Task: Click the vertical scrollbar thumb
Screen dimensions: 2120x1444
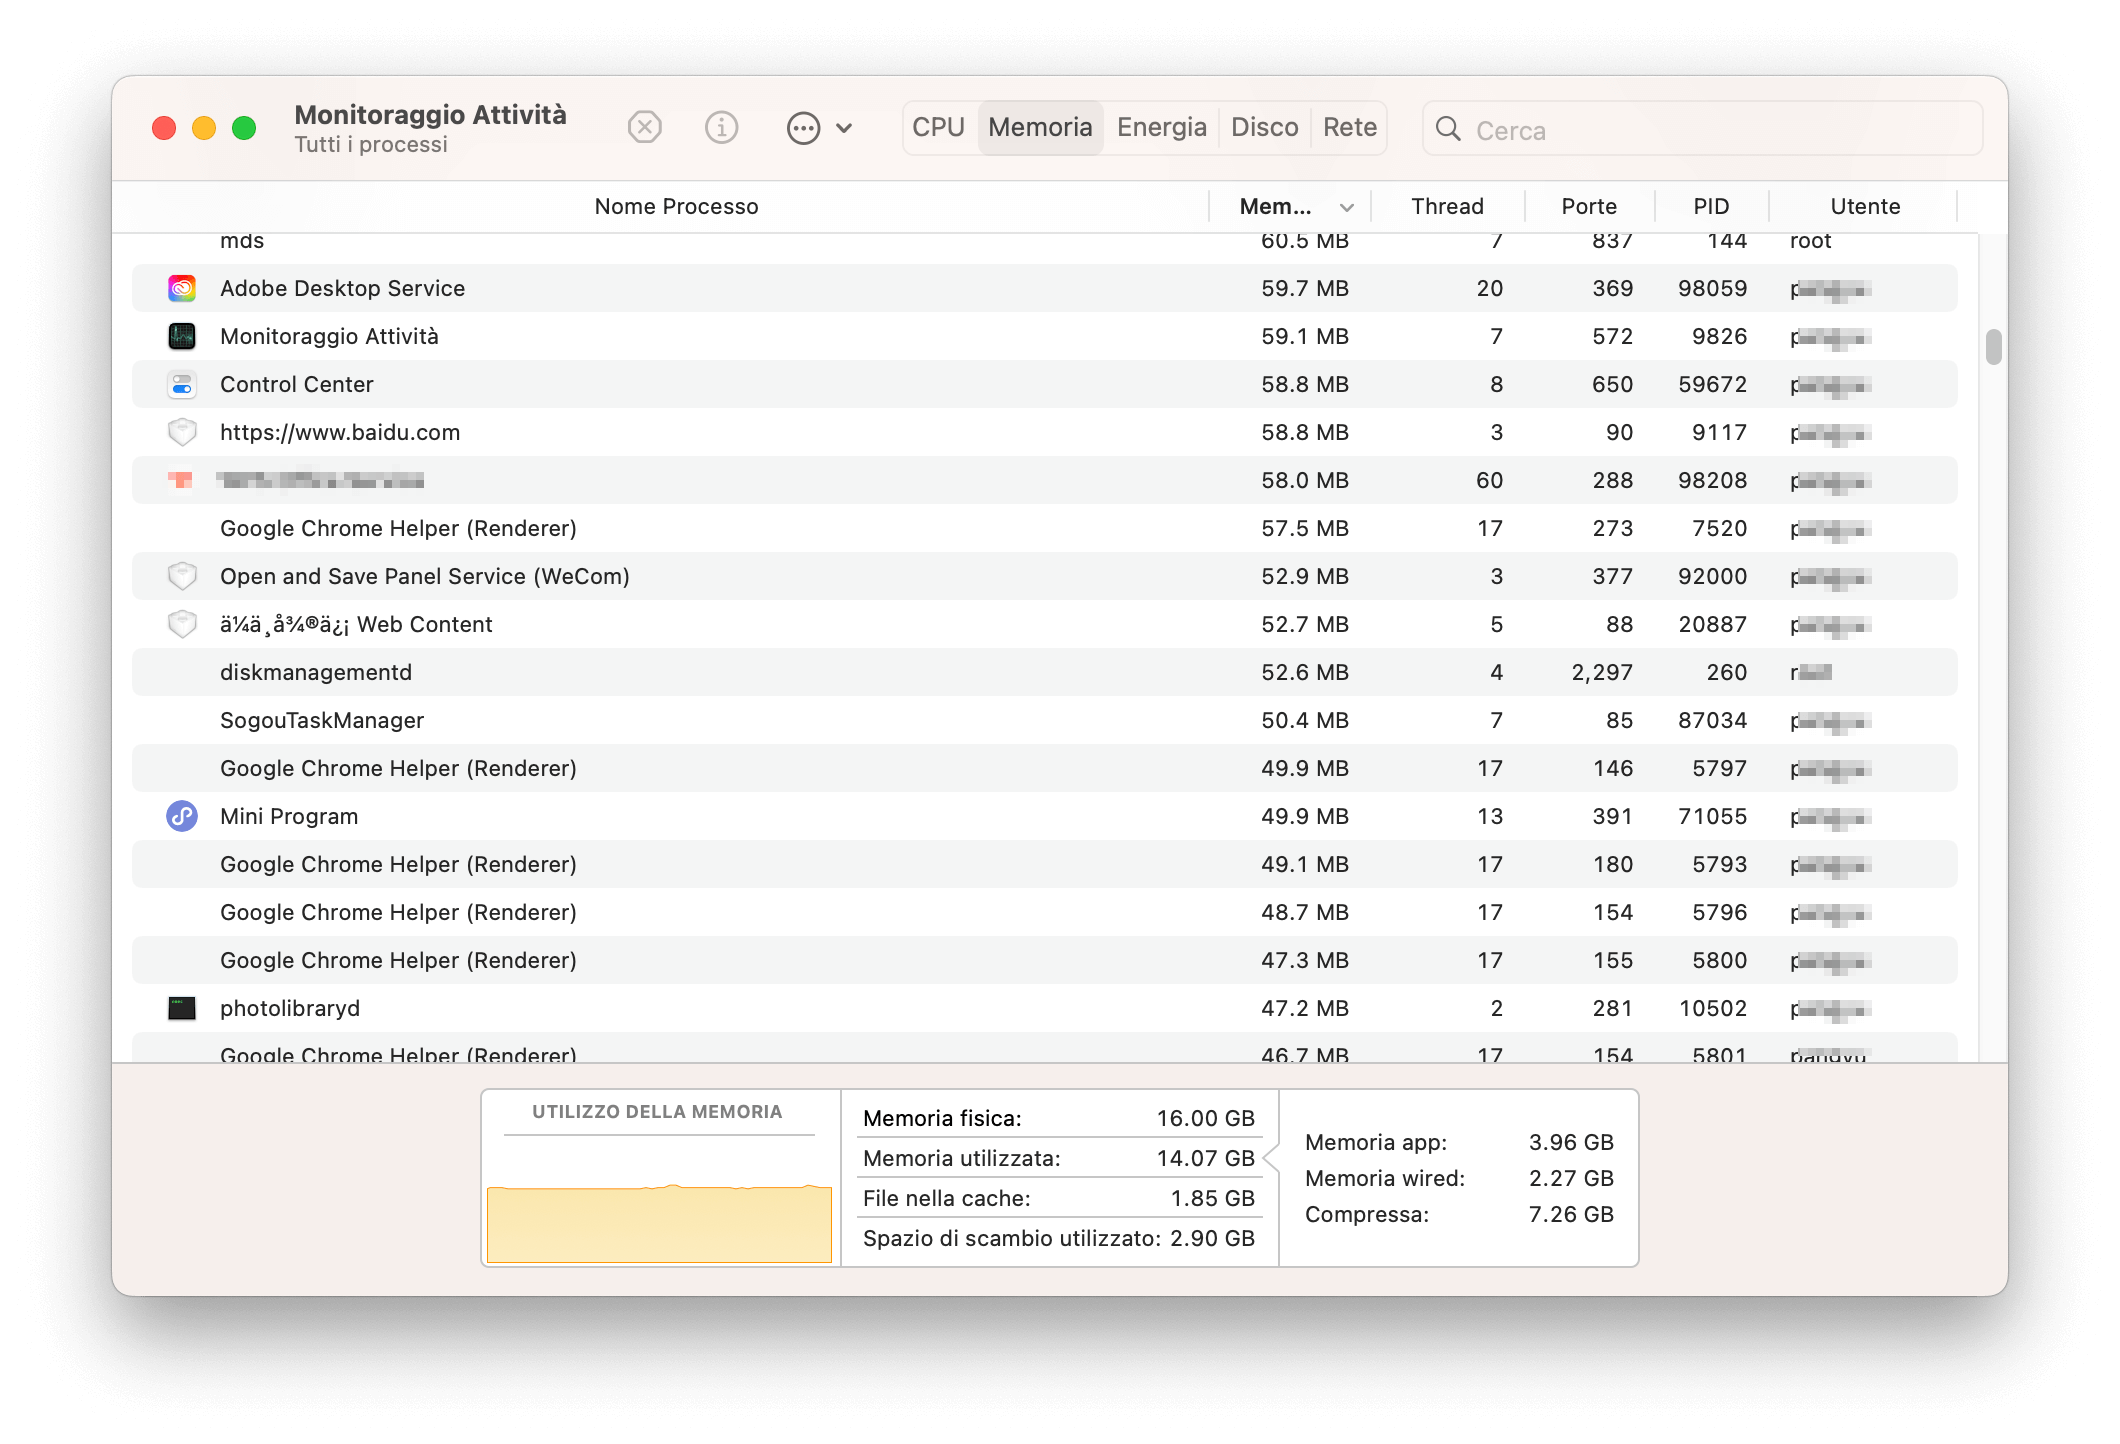Action: click(x=1993, y=347)
